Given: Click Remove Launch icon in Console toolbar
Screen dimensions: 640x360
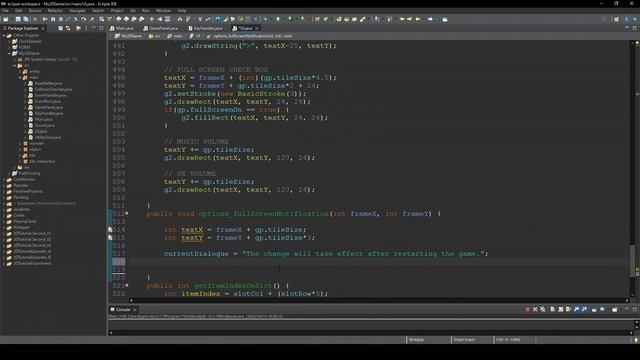Looking at the screenshot, I should tap(535, 309).
